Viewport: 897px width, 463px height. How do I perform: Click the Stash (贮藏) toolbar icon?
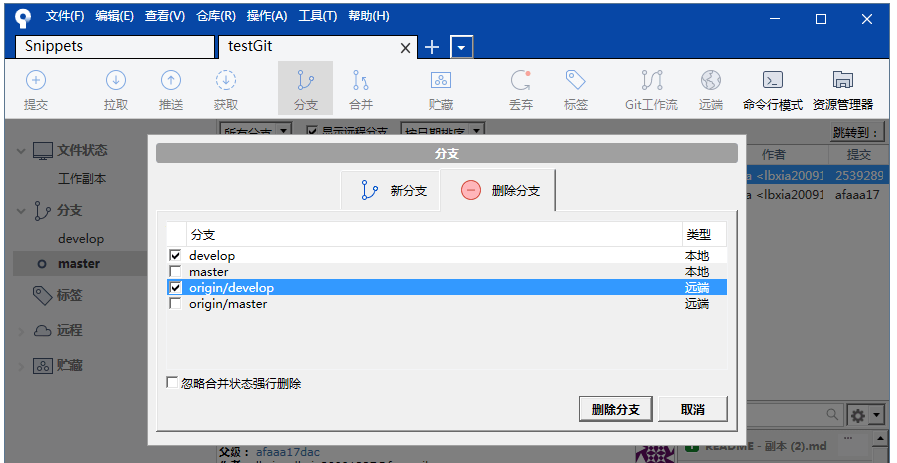click(441, 80)
